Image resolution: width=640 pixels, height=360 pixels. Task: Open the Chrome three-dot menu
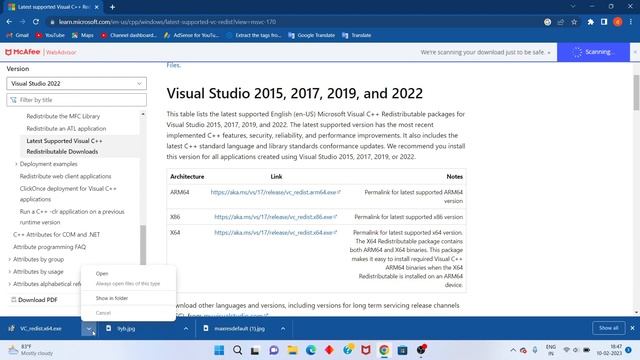tap(631, 22)
